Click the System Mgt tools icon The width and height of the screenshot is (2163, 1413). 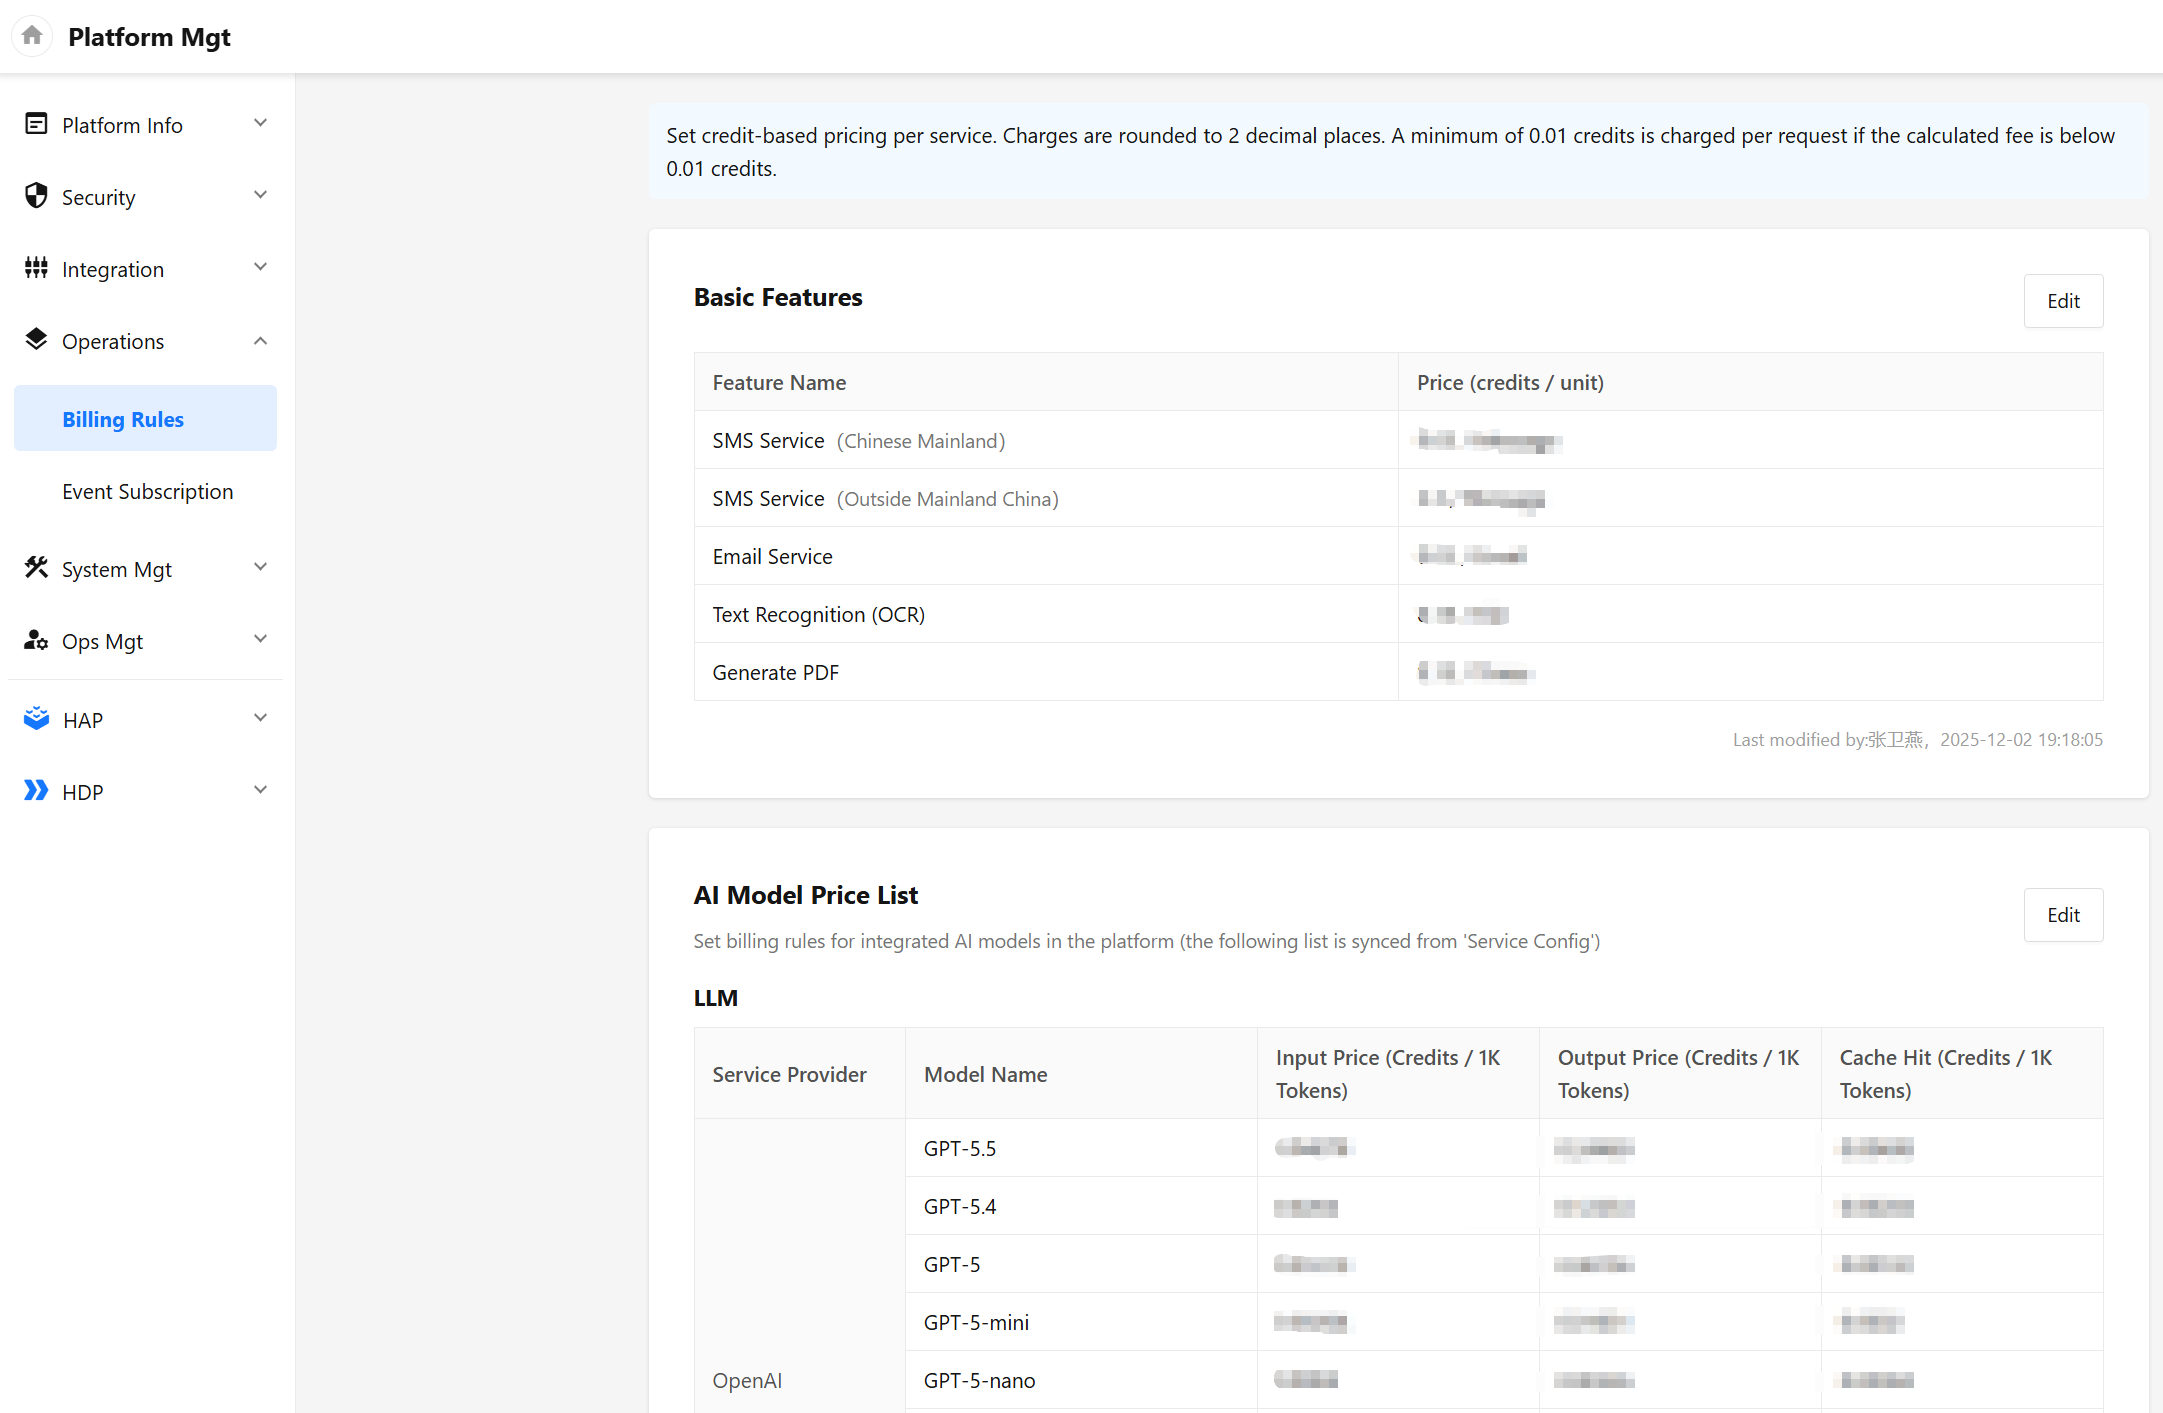click(x=36, y=568)
